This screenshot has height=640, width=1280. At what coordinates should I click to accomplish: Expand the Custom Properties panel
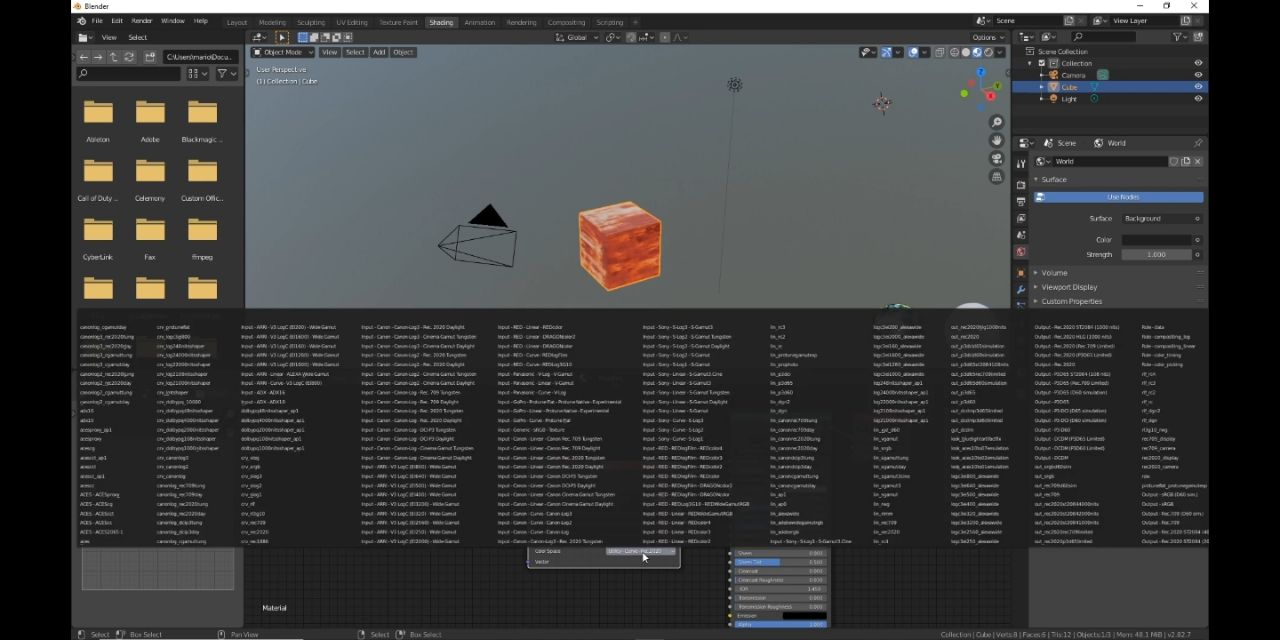coord(1070,301)
